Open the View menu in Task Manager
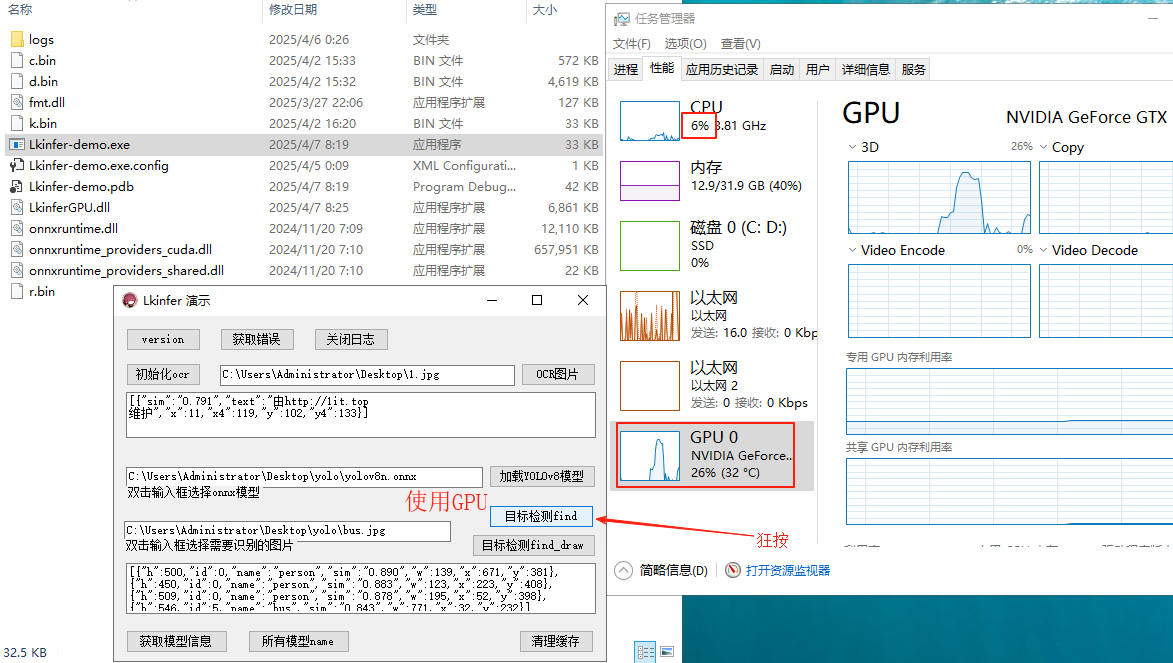 tap(741, 43)
